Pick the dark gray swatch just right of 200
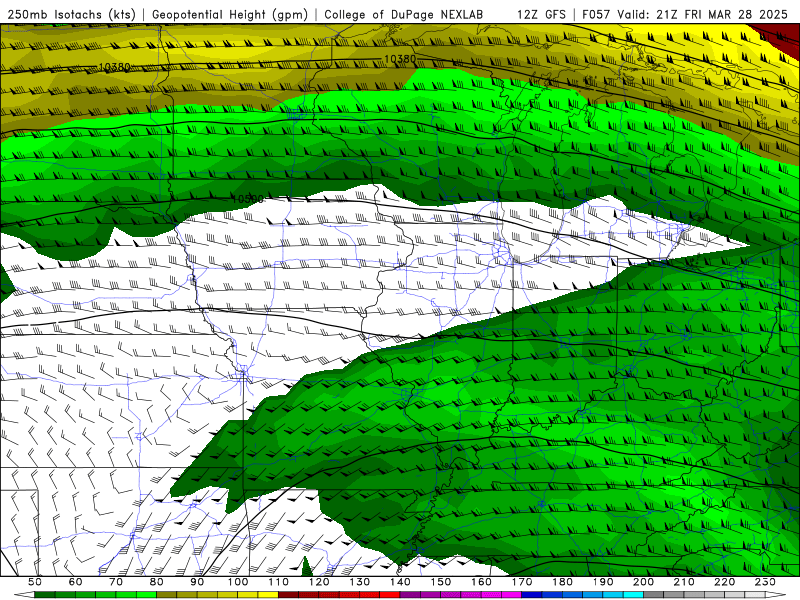The height and width of the screenshot is (600, 800). [654, 595]
